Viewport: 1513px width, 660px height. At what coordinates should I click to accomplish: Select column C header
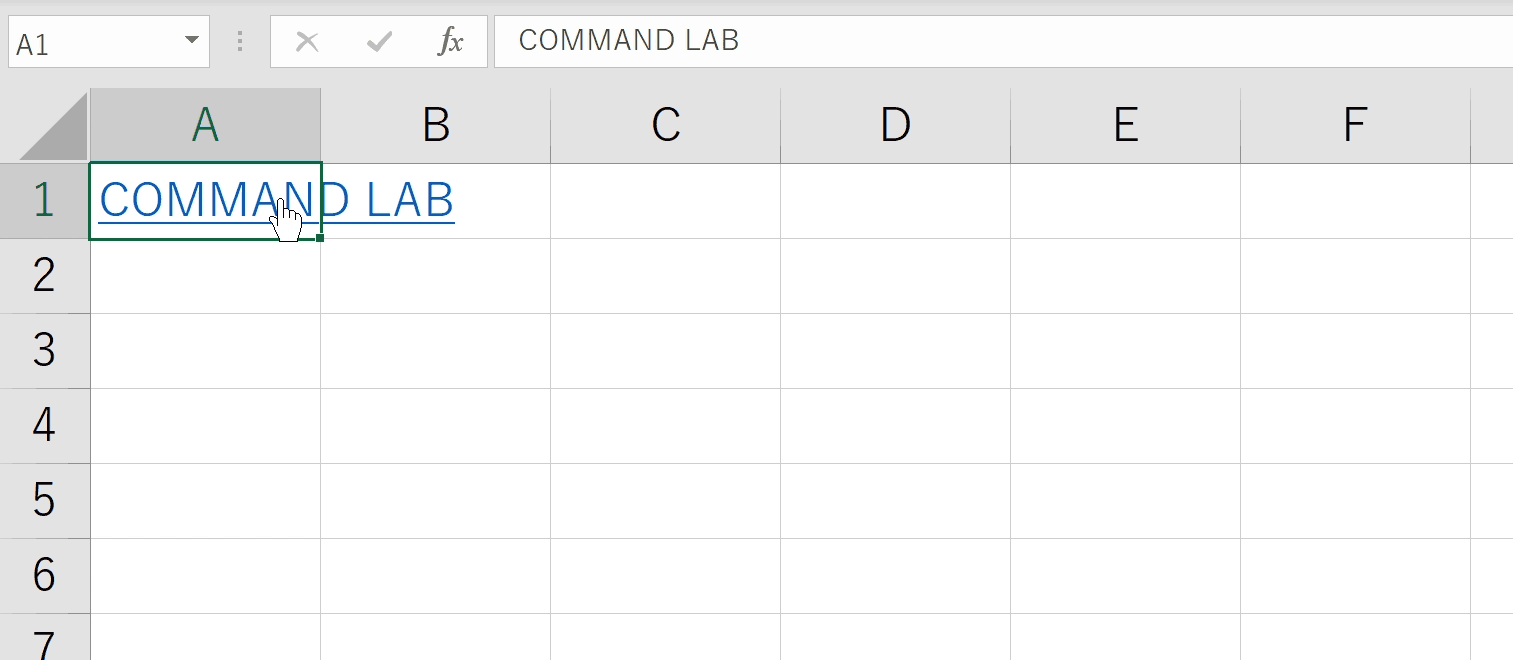(665, 125)
